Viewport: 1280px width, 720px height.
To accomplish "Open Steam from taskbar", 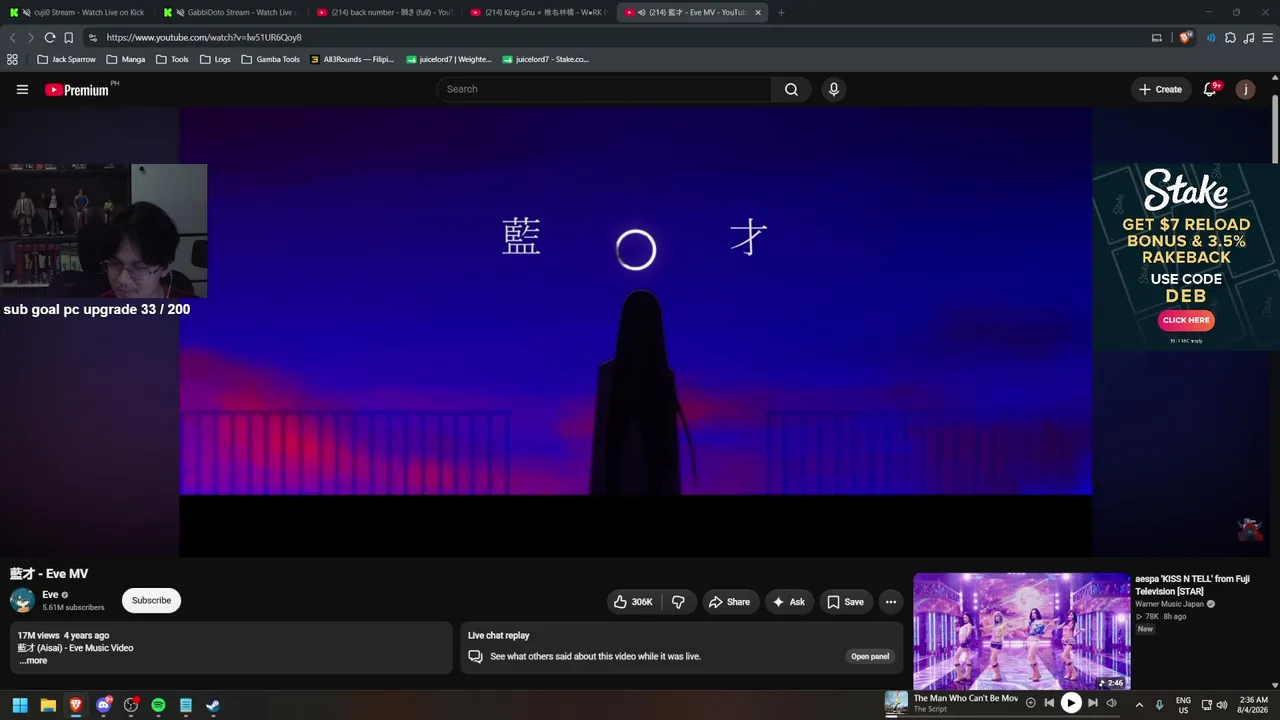I will pos(213,705).
